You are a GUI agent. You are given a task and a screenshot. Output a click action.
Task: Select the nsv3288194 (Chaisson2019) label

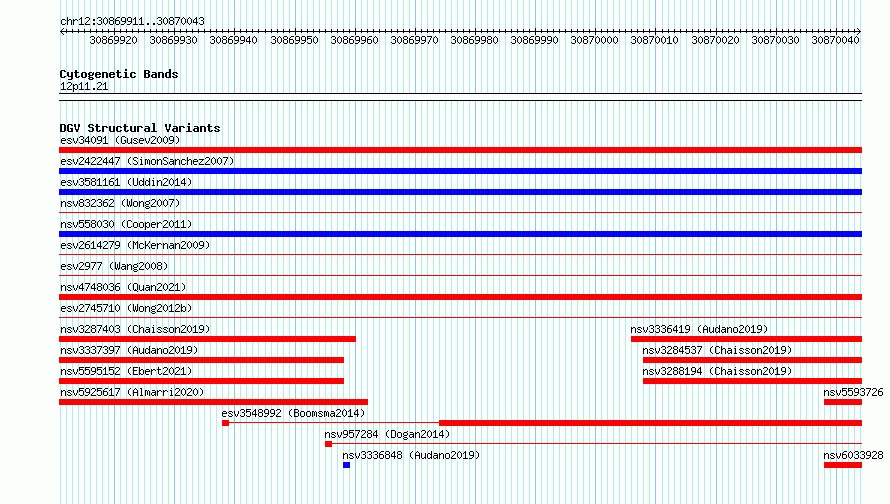[717, 371]
